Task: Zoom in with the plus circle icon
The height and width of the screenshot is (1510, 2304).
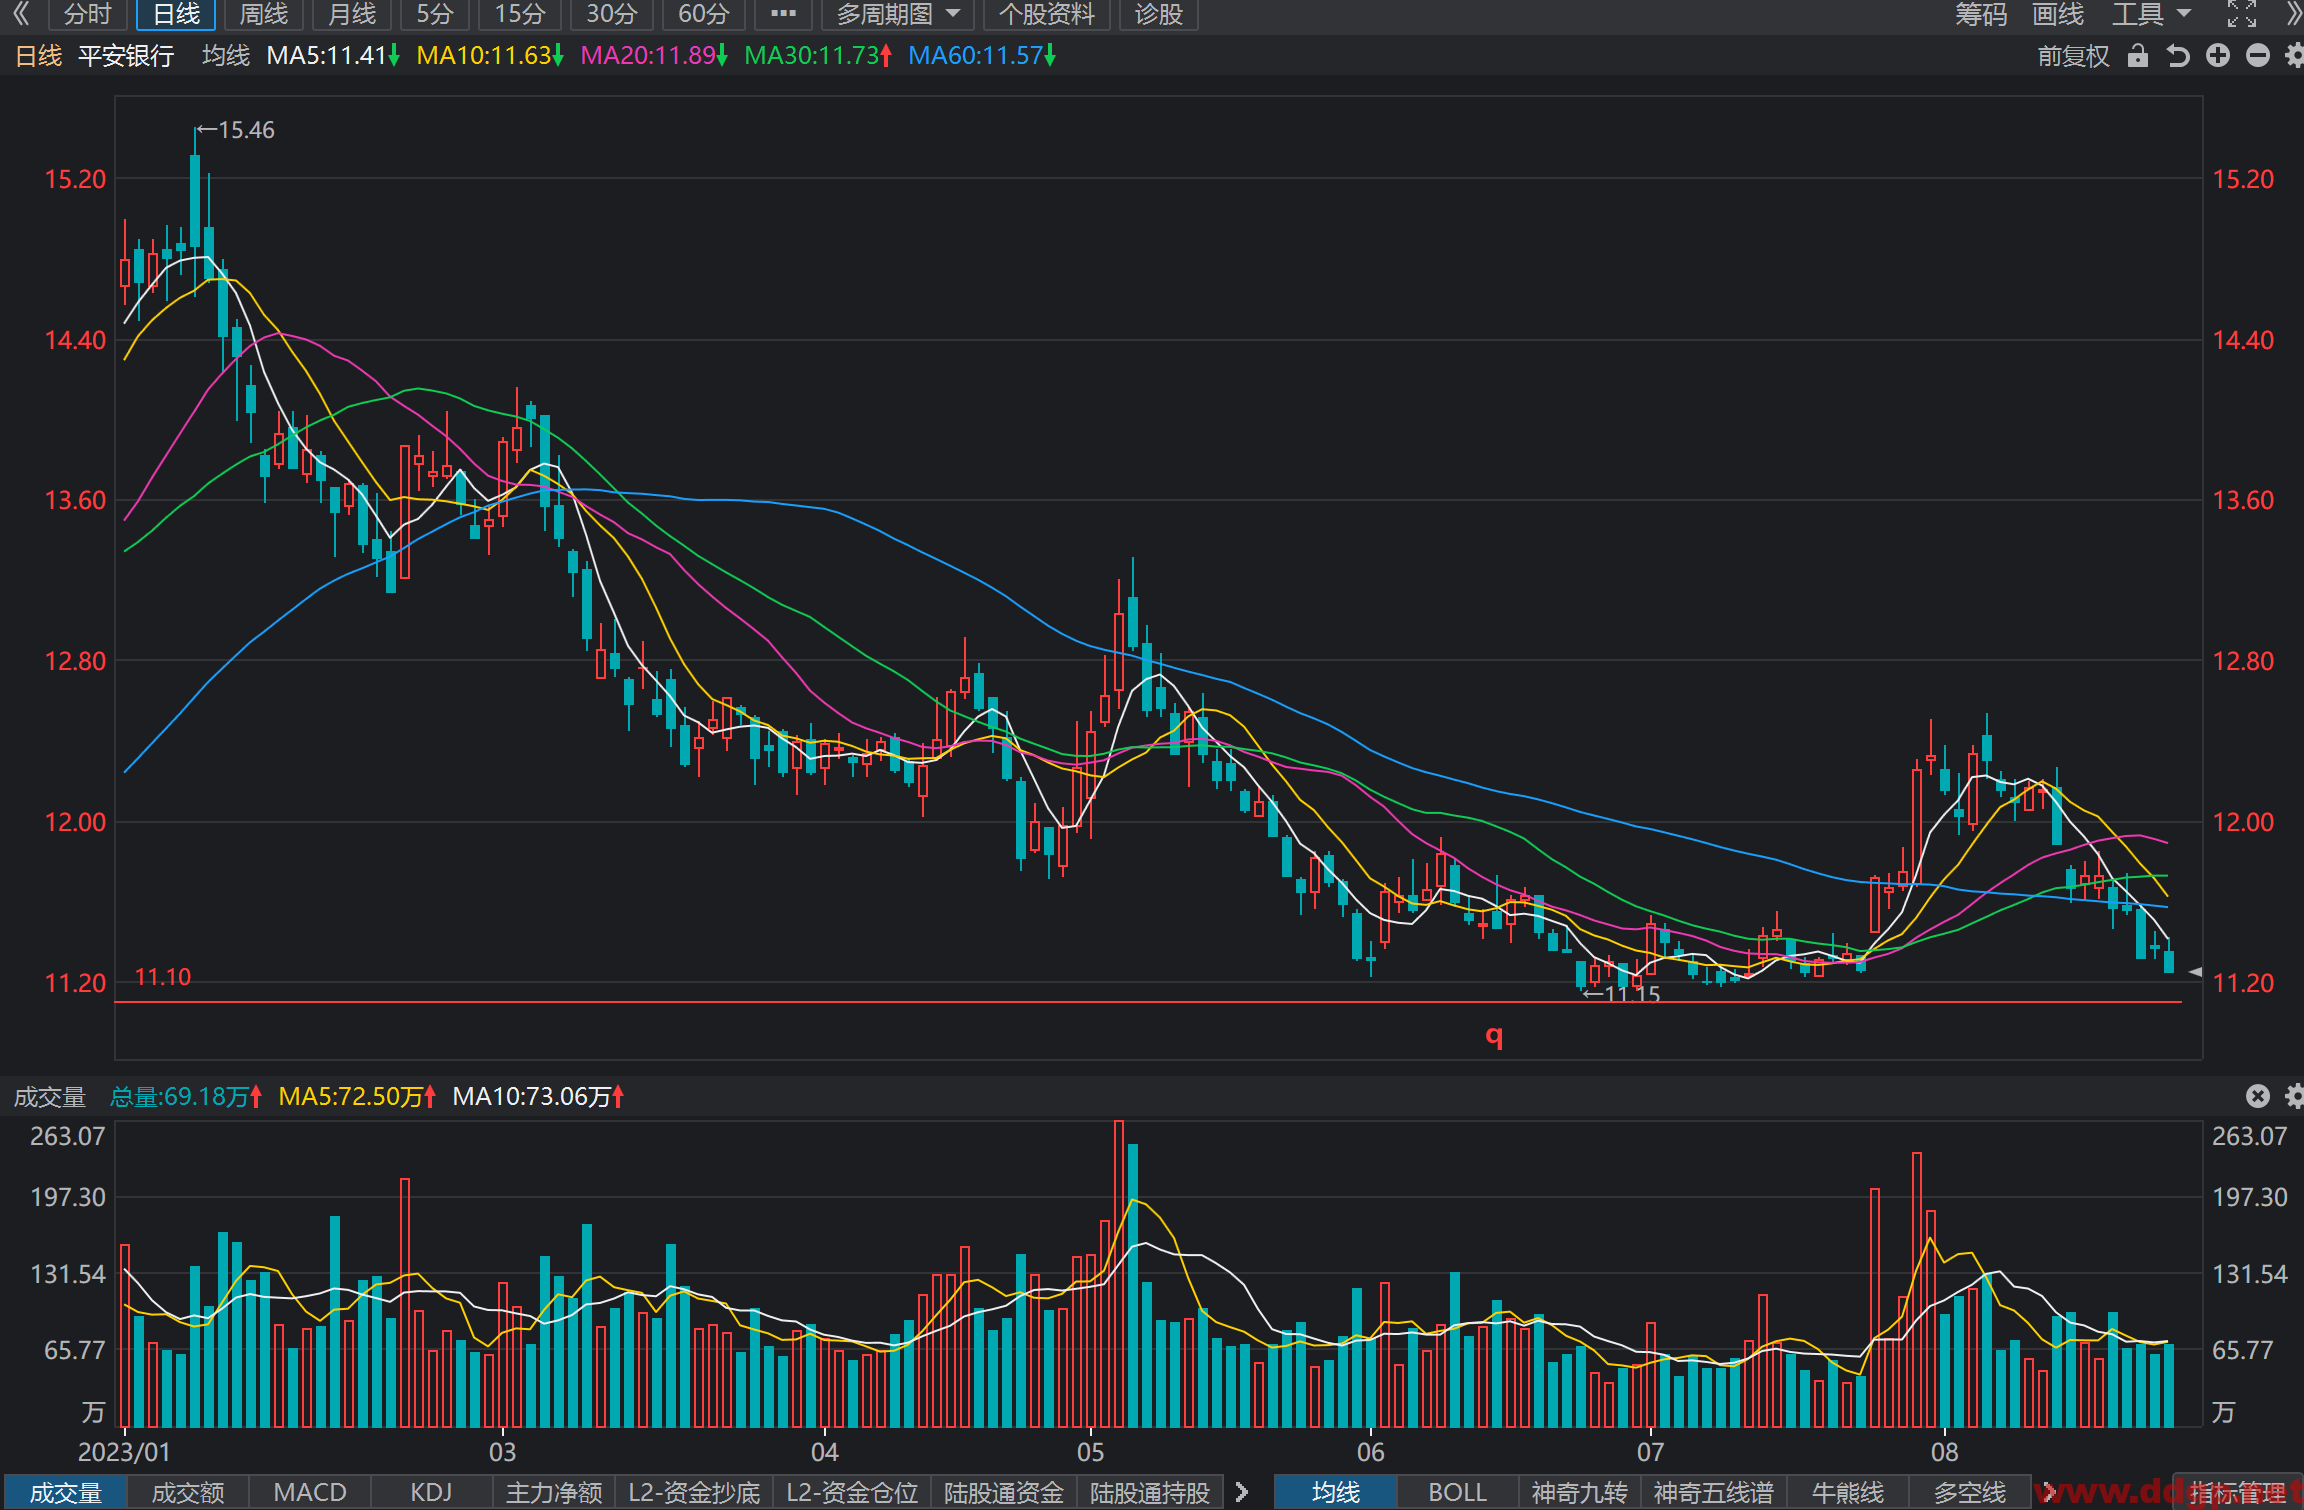Action: coord(2218,56)
